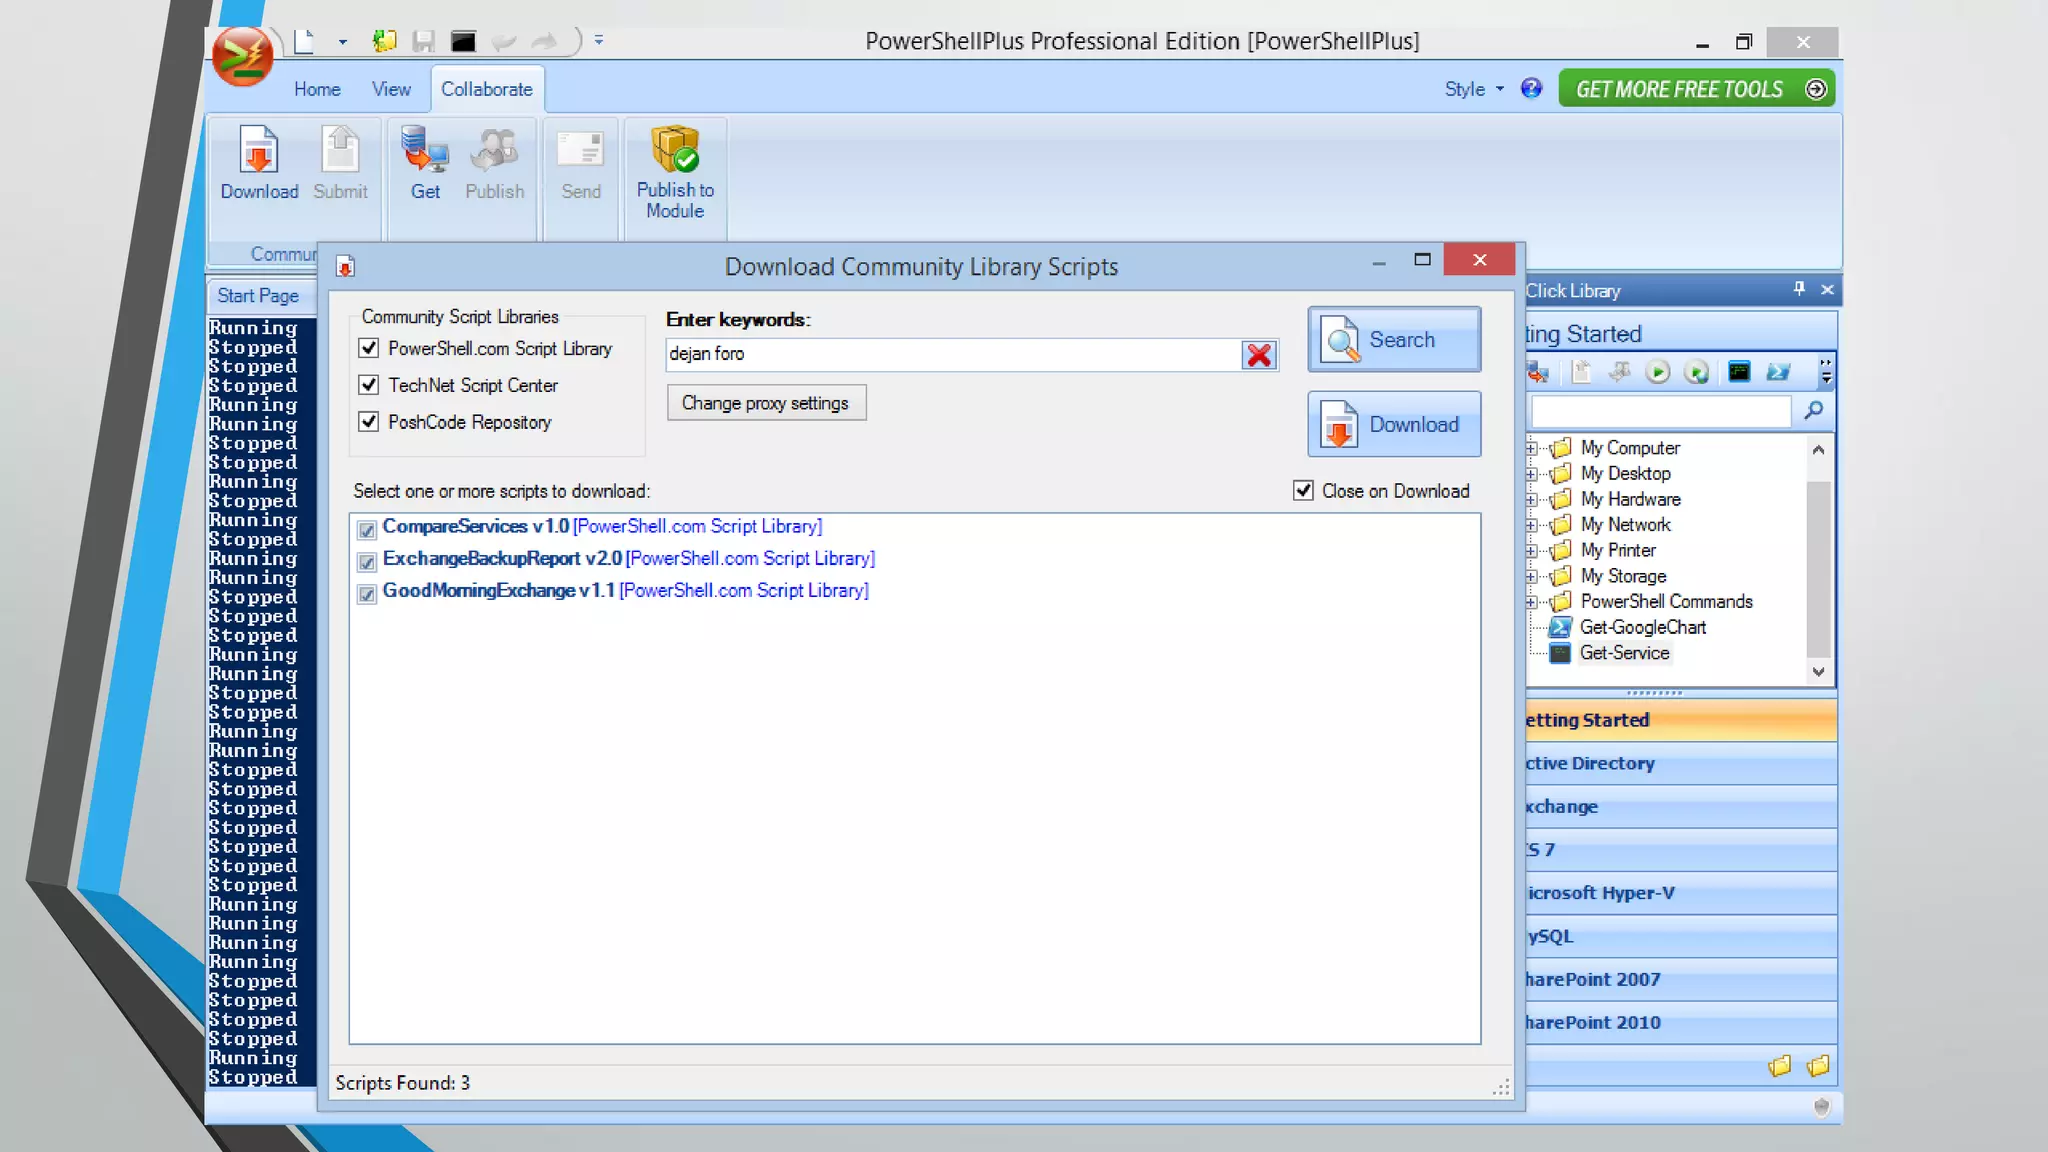Expand the My Hardware tree node

click(x=1531, y=499)
